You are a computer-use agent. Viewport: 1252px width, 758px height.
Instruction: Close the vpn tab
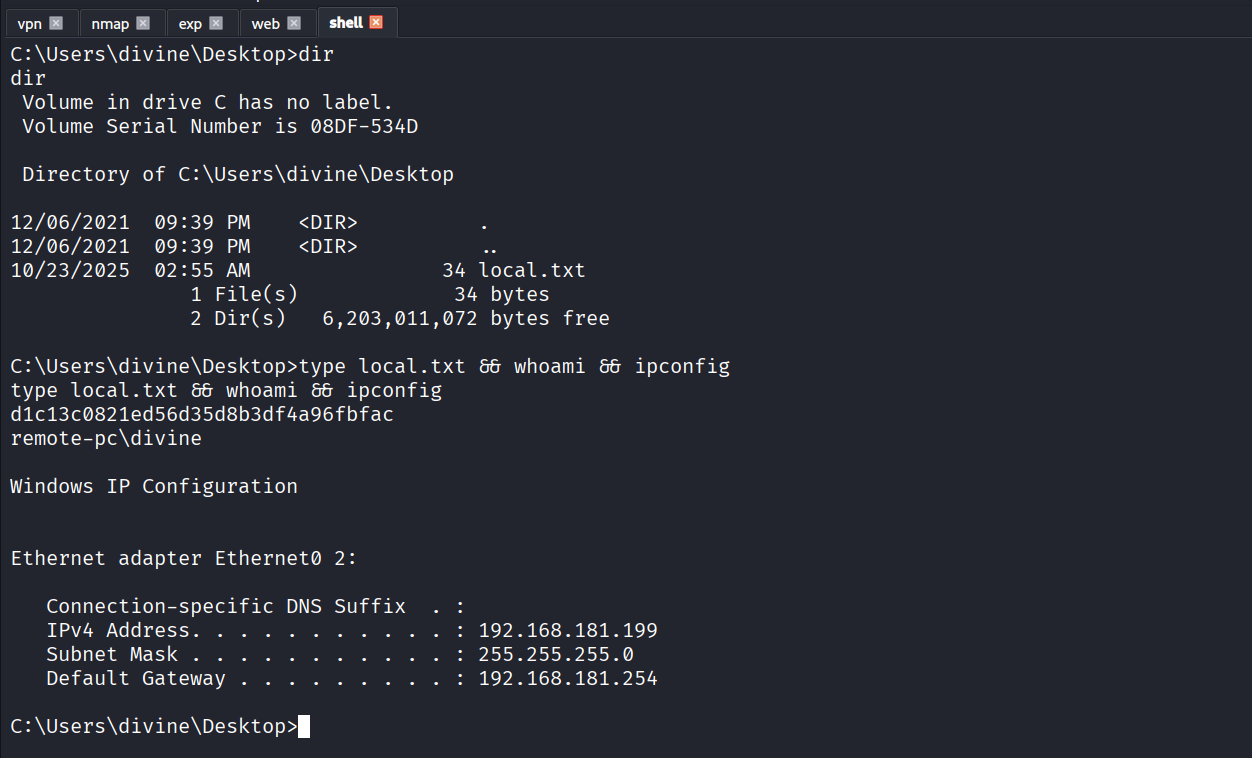[x=56, y=23]
